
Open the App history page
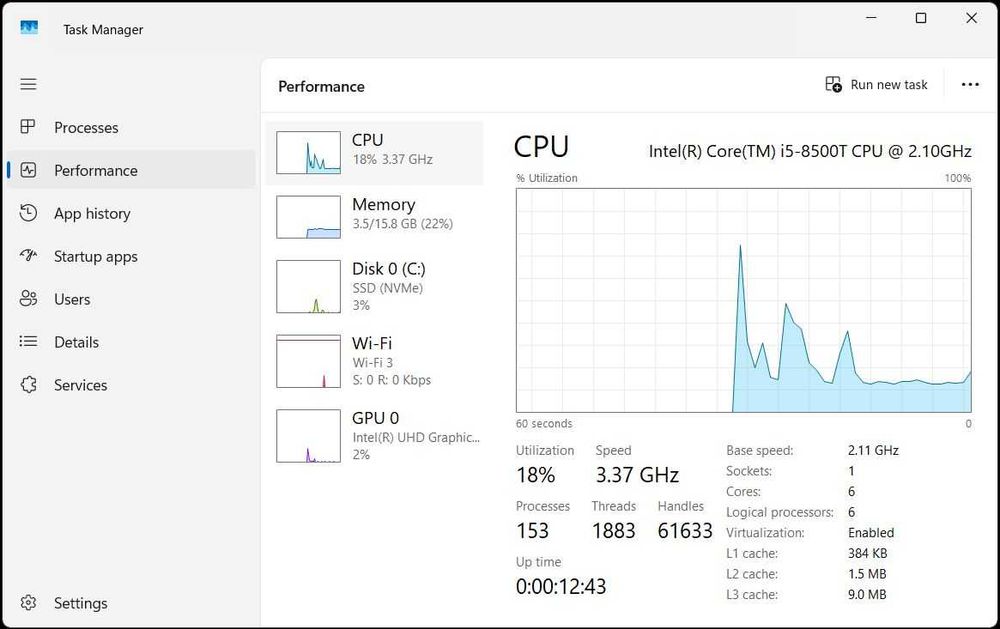(x=92, y=213)
